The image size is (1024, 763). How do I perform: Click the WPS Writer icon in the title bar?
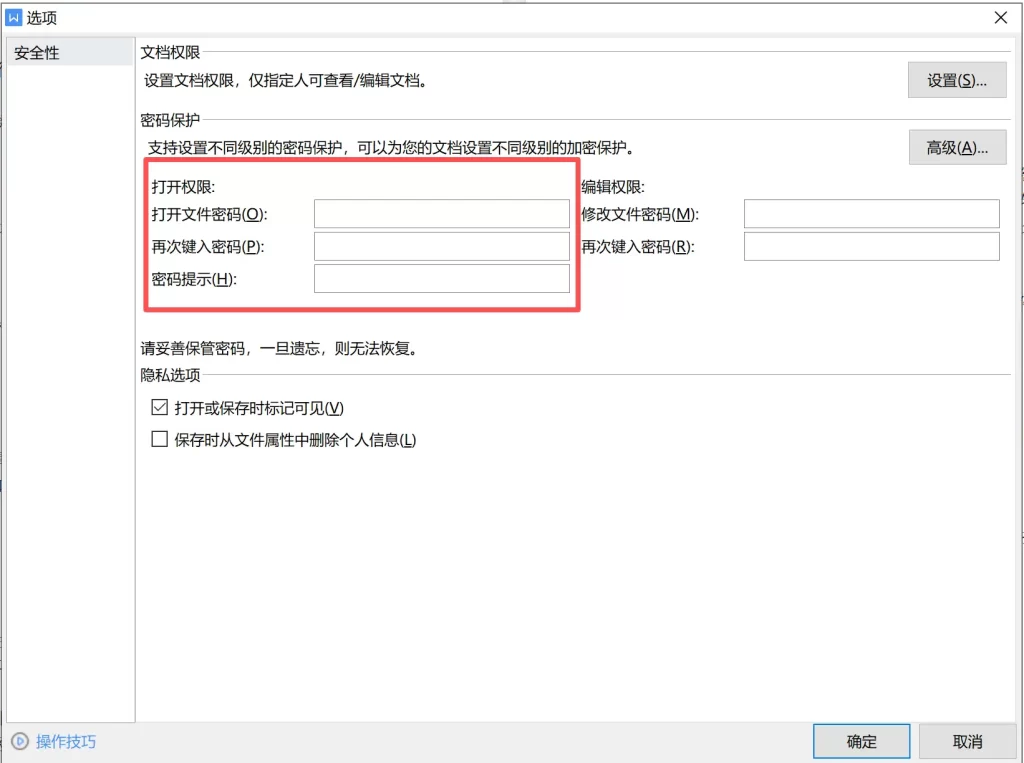coord(14,16)
